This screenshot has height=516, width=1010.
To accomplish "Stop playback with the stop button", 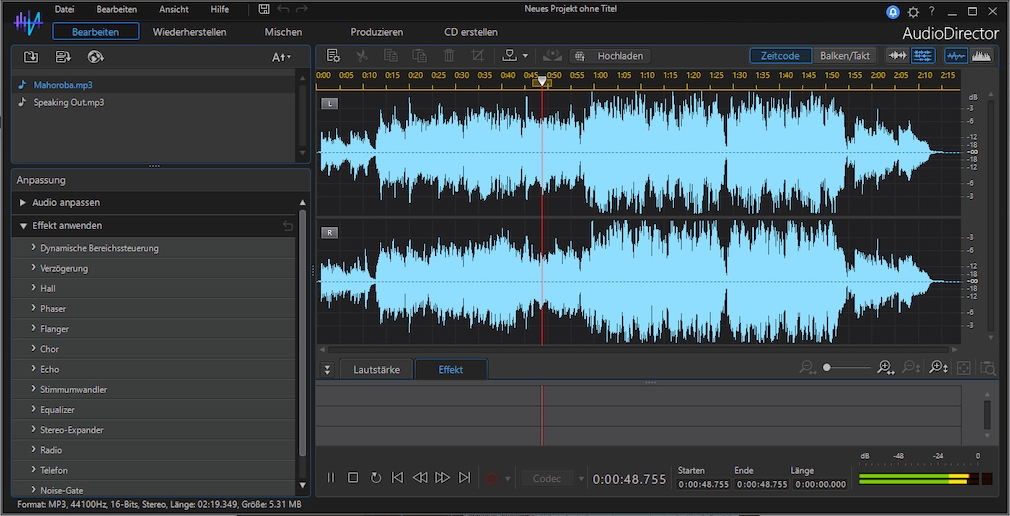I will (353, 478).
